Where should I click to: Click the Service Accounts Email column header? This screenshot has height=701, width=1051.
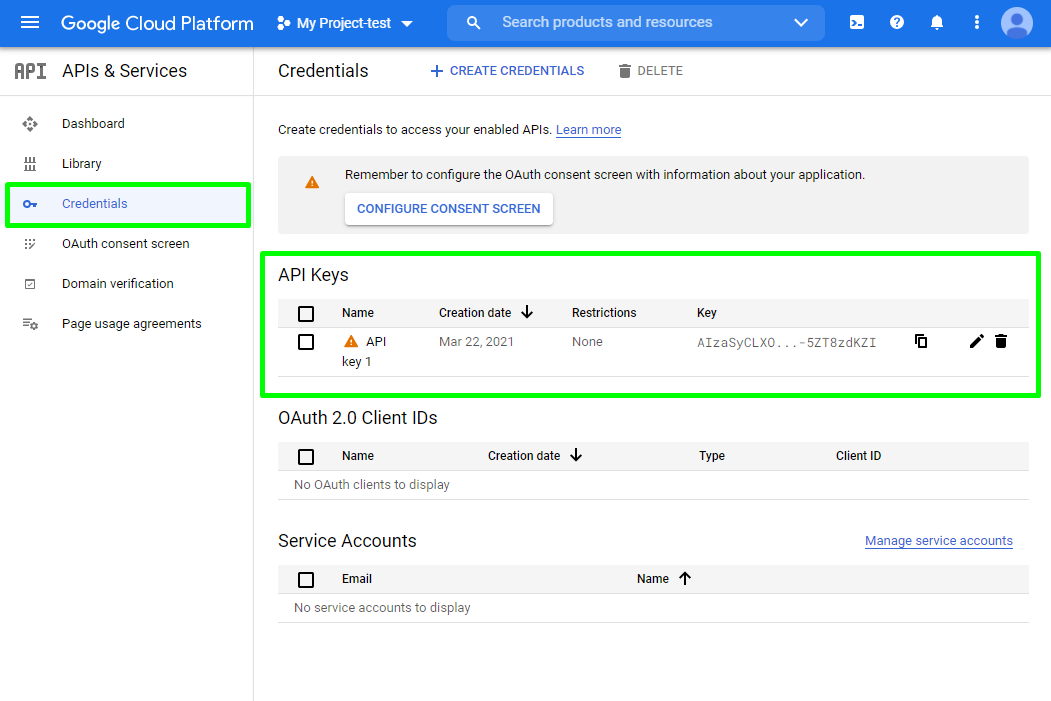(x=357, y=579)
